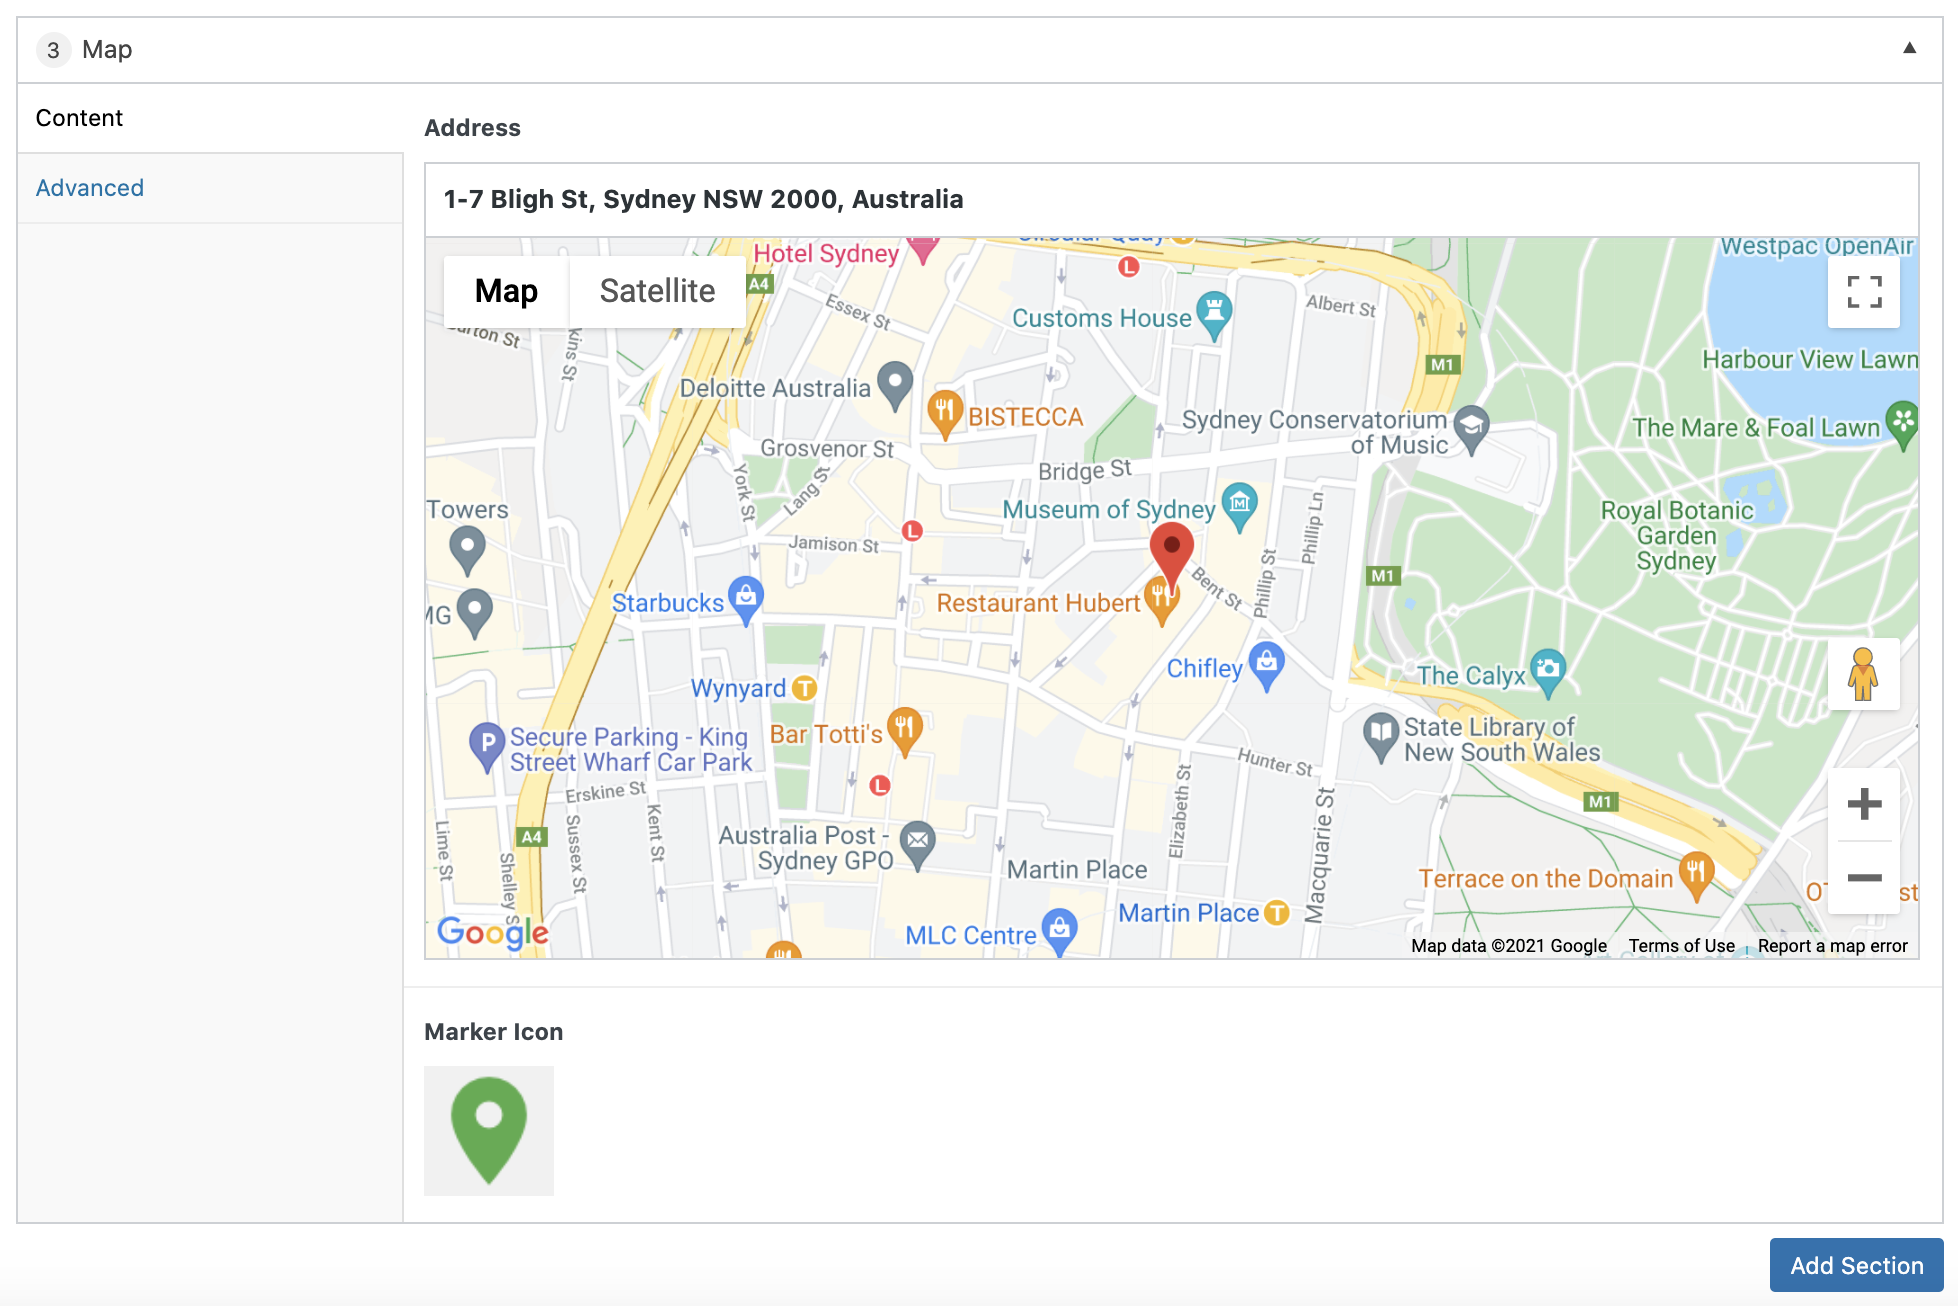Click the Map section header title
The height and width of the screenshot is (1306, 1958).
(x=107, y=49)
